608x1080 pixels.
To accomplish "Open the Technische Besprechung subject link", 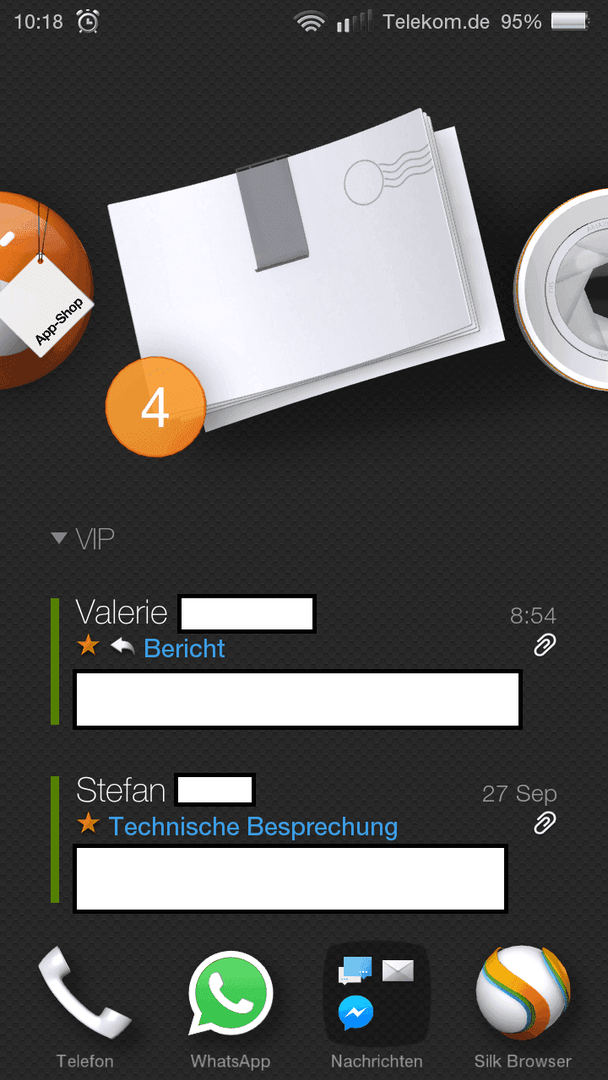I will pyautogui.click(x=253, y=826).
